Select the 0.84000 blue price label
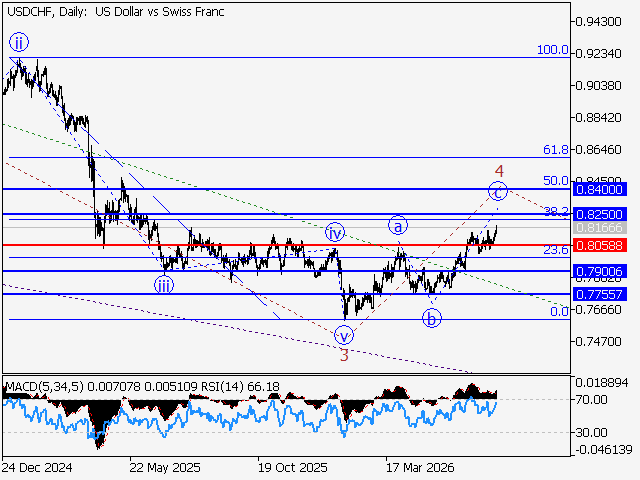Image resolution: width=640 pixels, height=480 pixels. [x=600, y=190]
